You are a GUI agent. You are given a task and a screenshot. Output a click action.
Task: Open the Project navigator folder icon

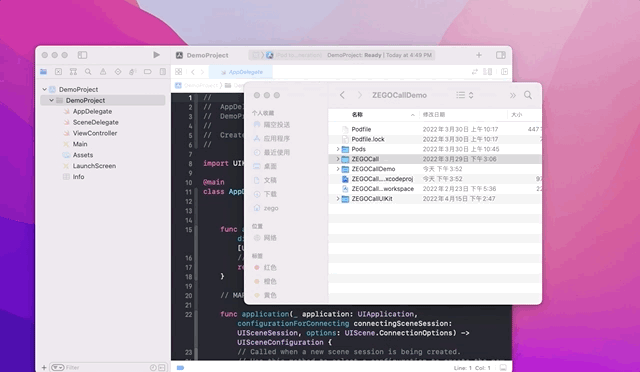[43, 72]
